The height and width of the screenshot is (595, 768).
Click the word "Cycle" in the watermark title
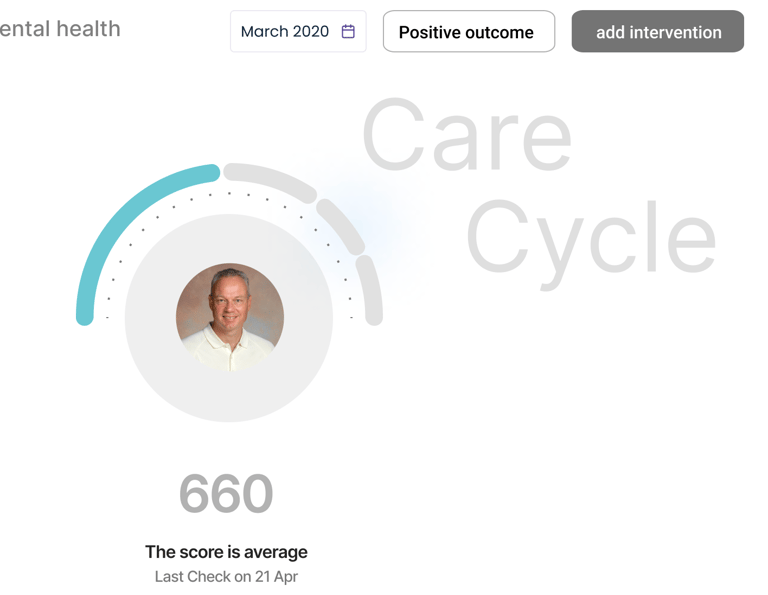point(591,242)
